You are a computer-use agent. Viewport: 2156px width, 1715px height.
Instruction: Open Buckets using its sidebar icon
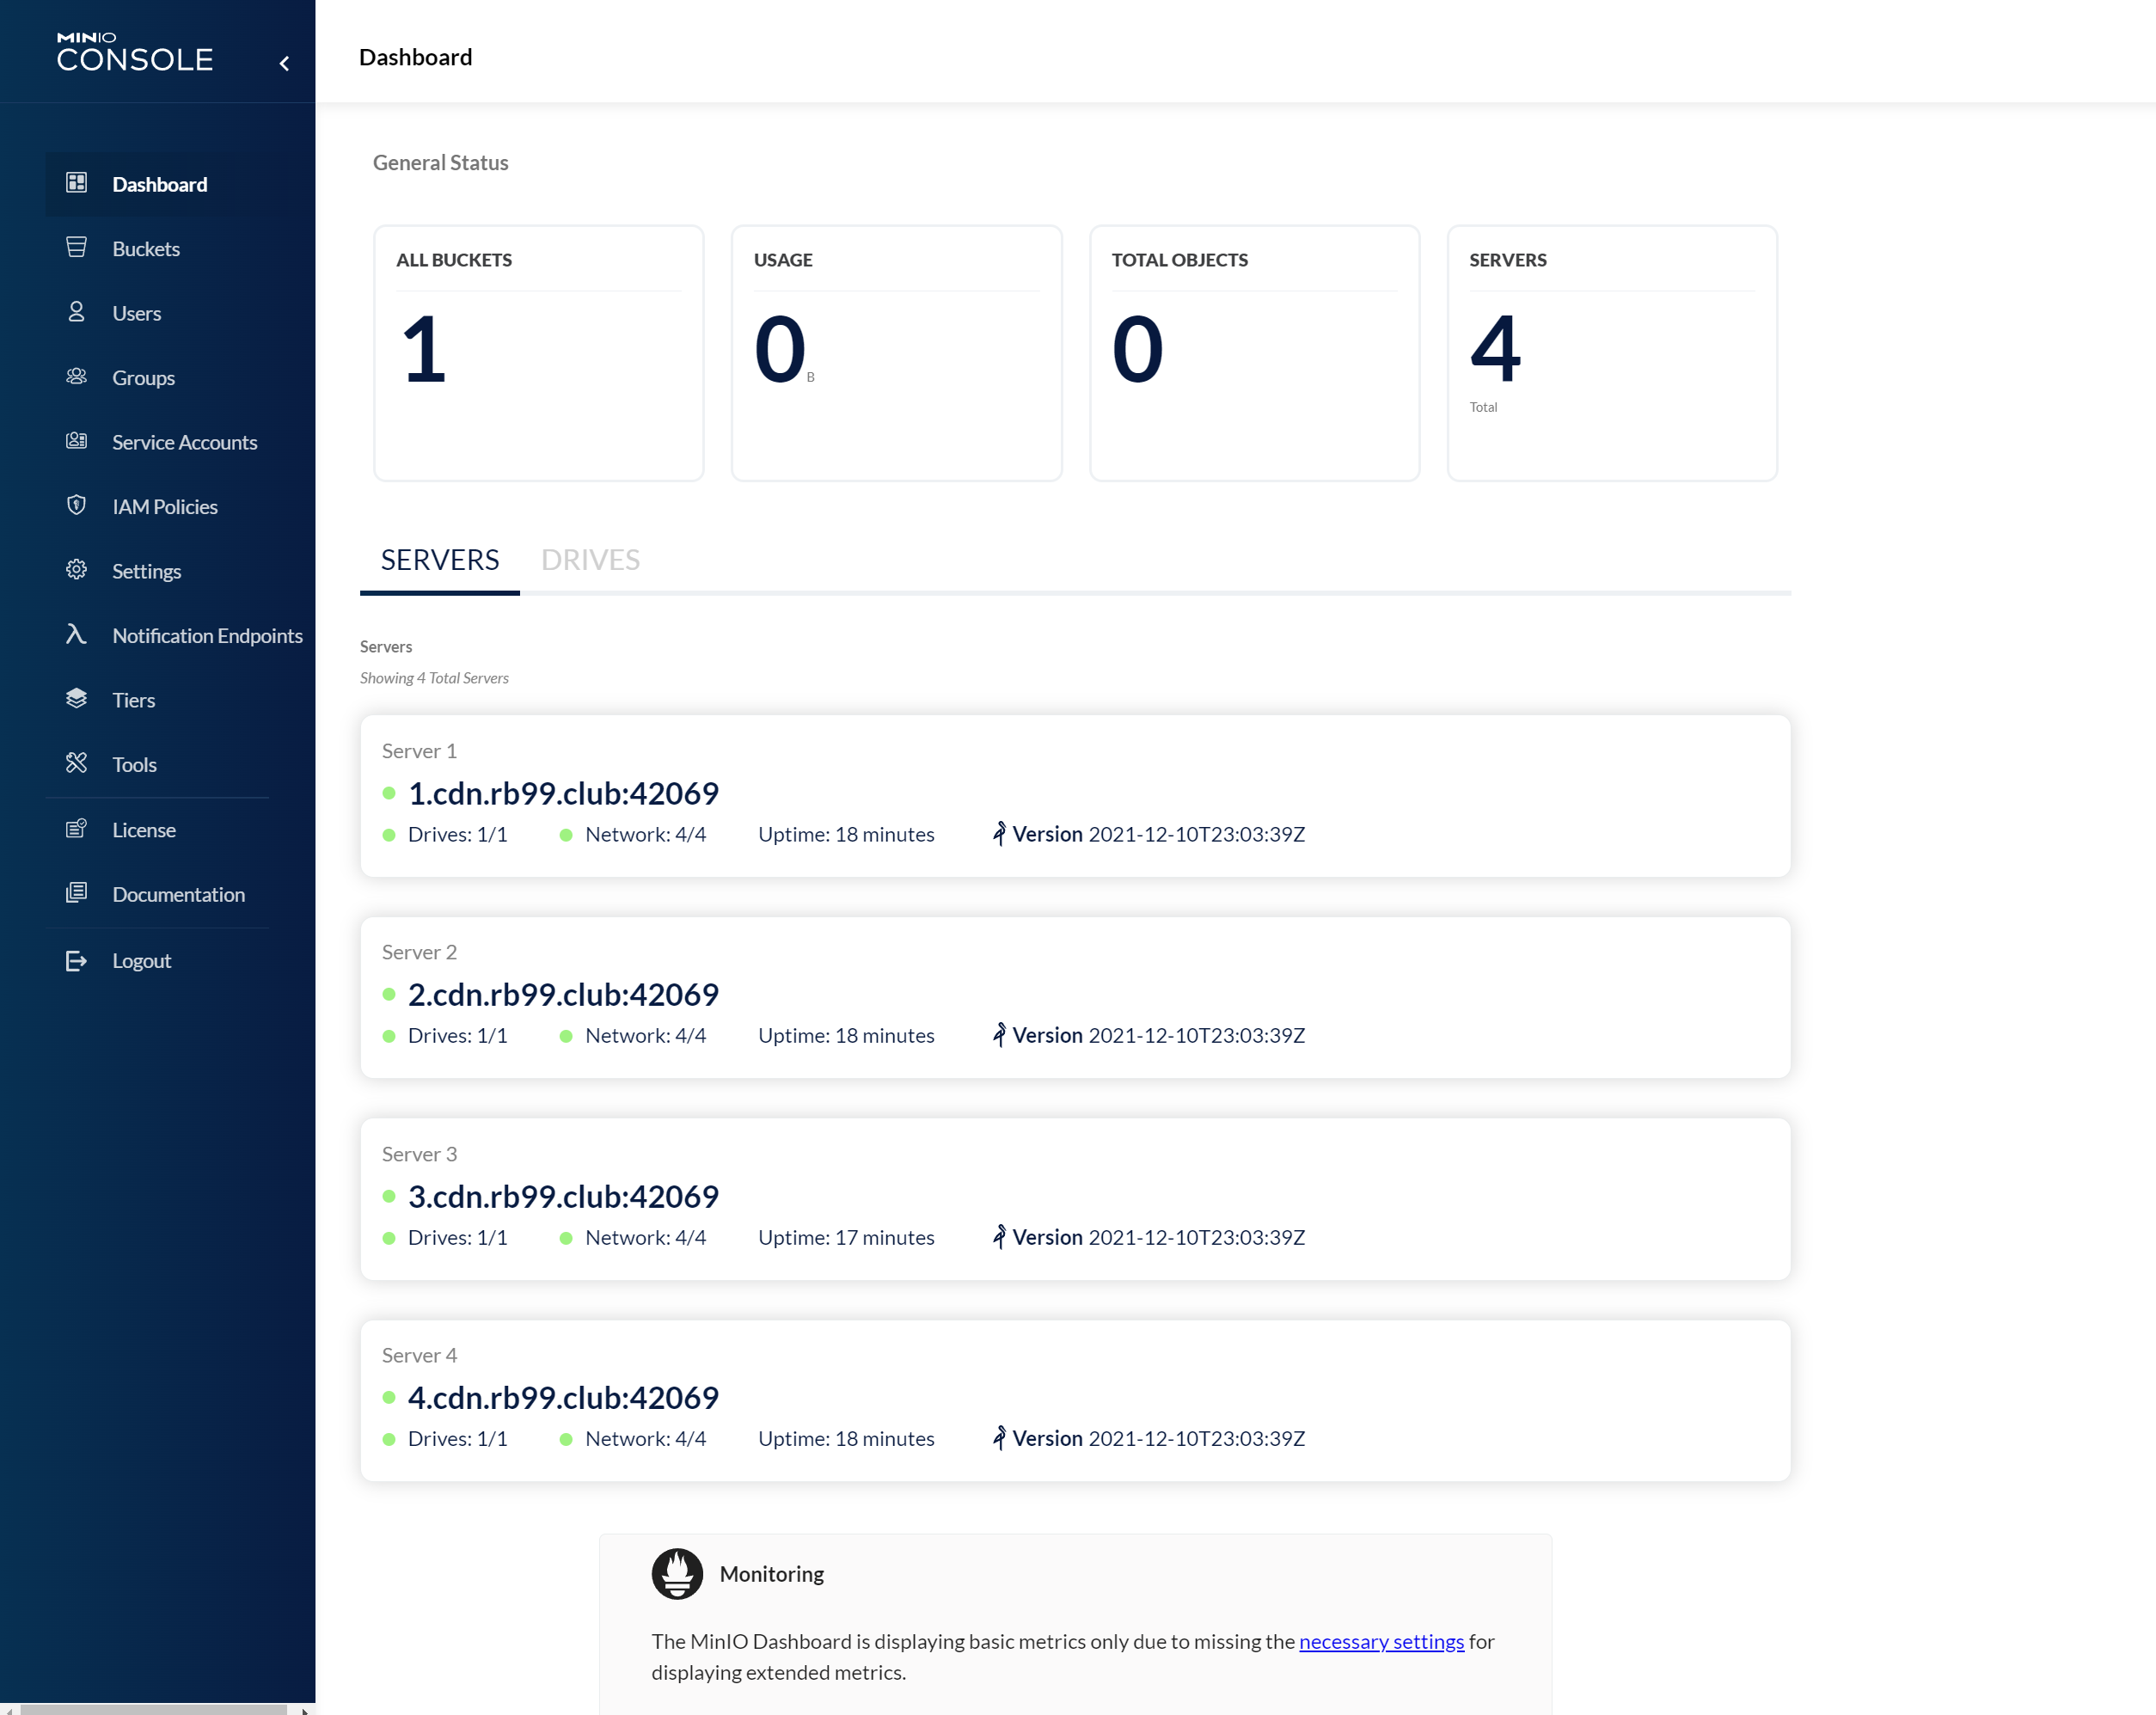[77, 248]
